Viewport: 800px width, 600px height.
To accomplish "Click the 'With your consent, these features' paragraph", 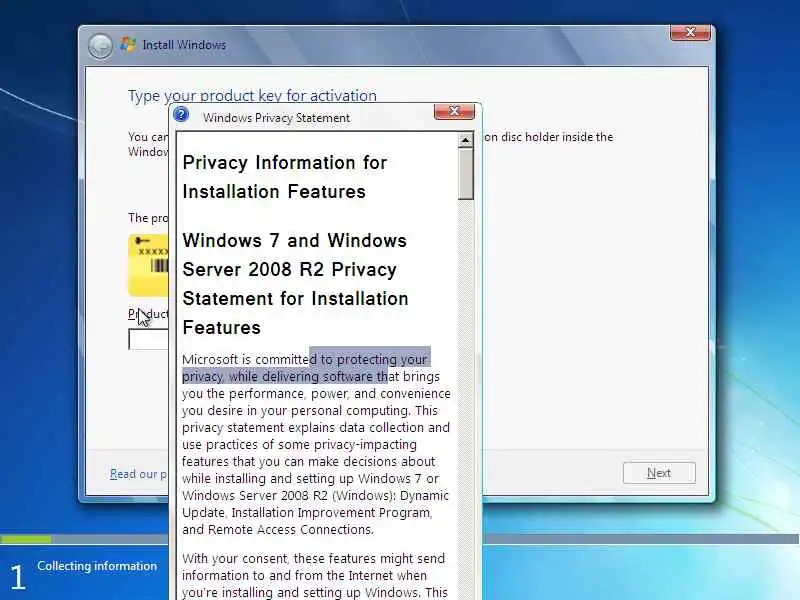I will click(x=314, y=576).
